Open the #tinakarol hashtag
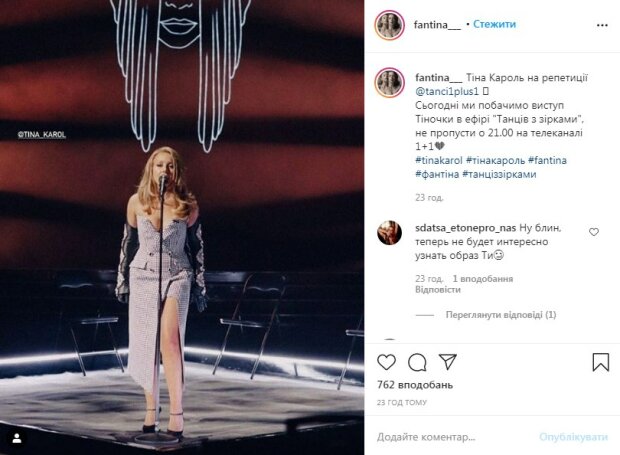Screen dimensions: 620x455 point(439,160)
